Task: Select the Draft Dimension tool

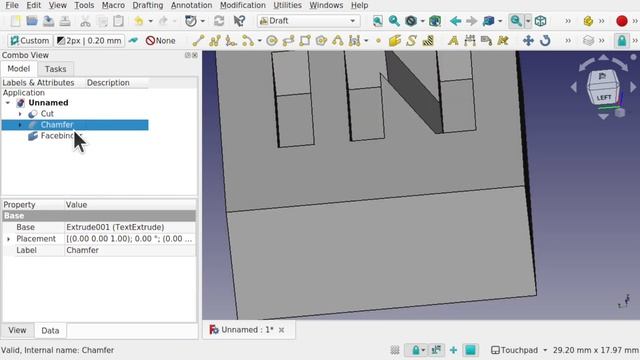Action: [469, 40]
